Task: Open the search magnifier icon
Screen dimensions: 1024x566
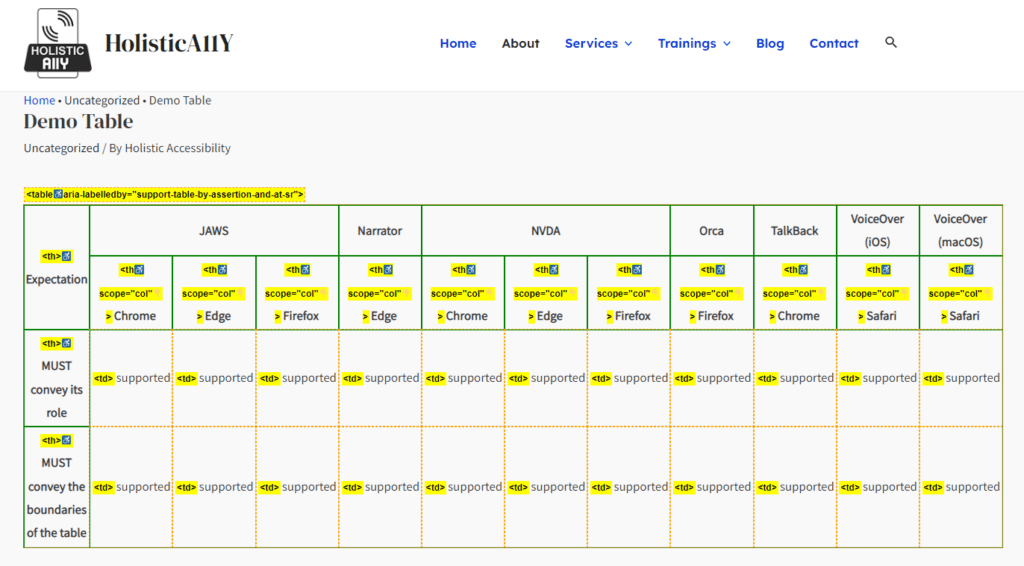Action: pos(891,42)
